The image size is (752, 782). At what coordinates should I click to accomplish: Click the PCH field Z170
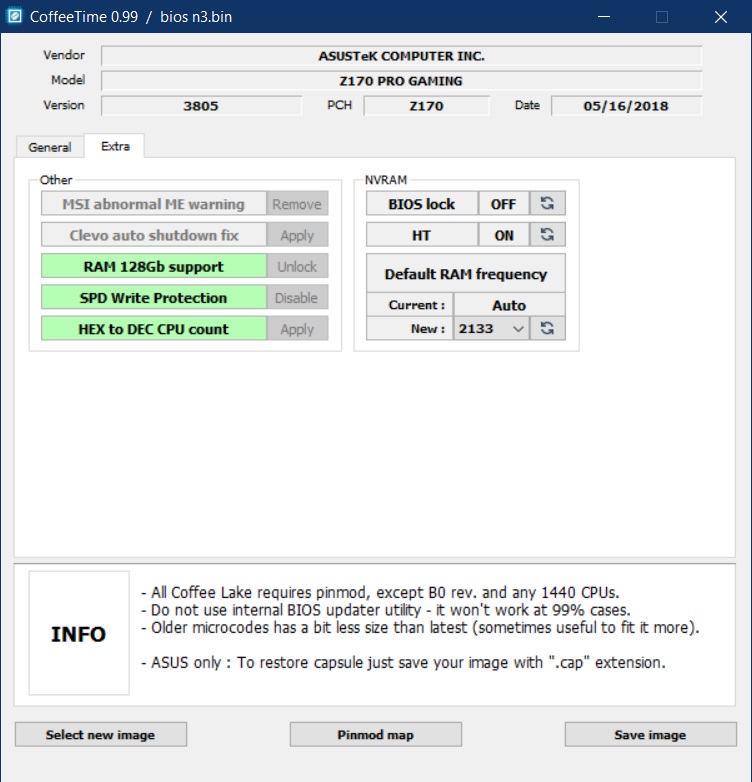pyautogui.click(x=426, y=105)
